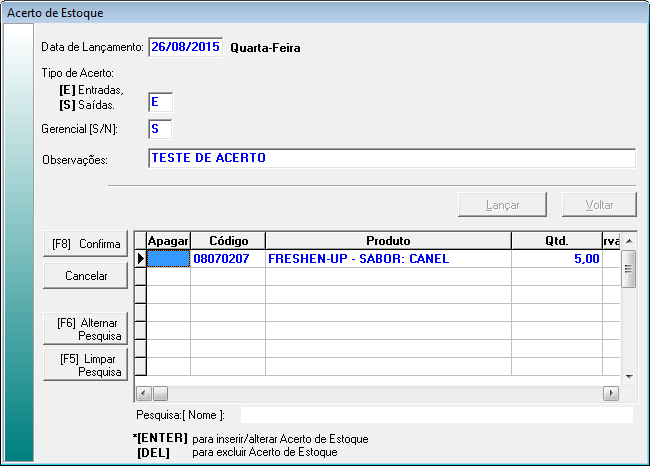Click the Lançar button
The width and height of the screenshot is (650, 466).
point(502,204)
